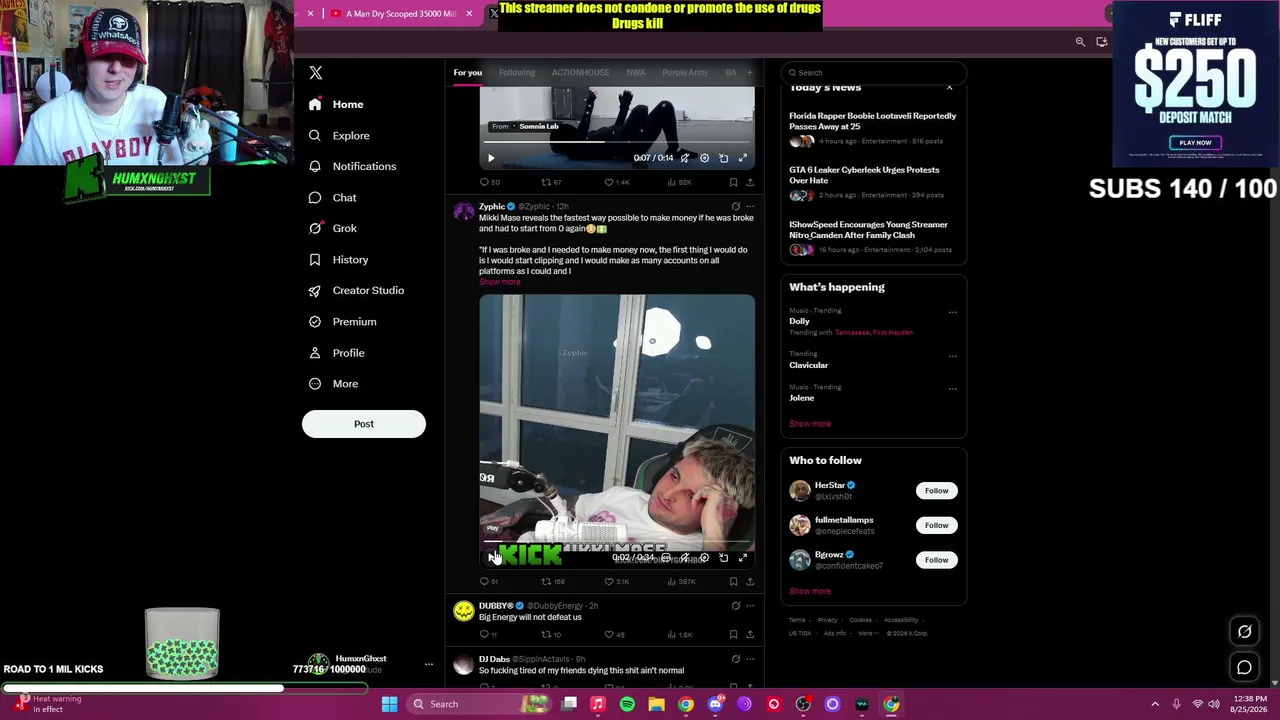
Task: Share the Somnia Lab video post
Action: pos(750,182)
